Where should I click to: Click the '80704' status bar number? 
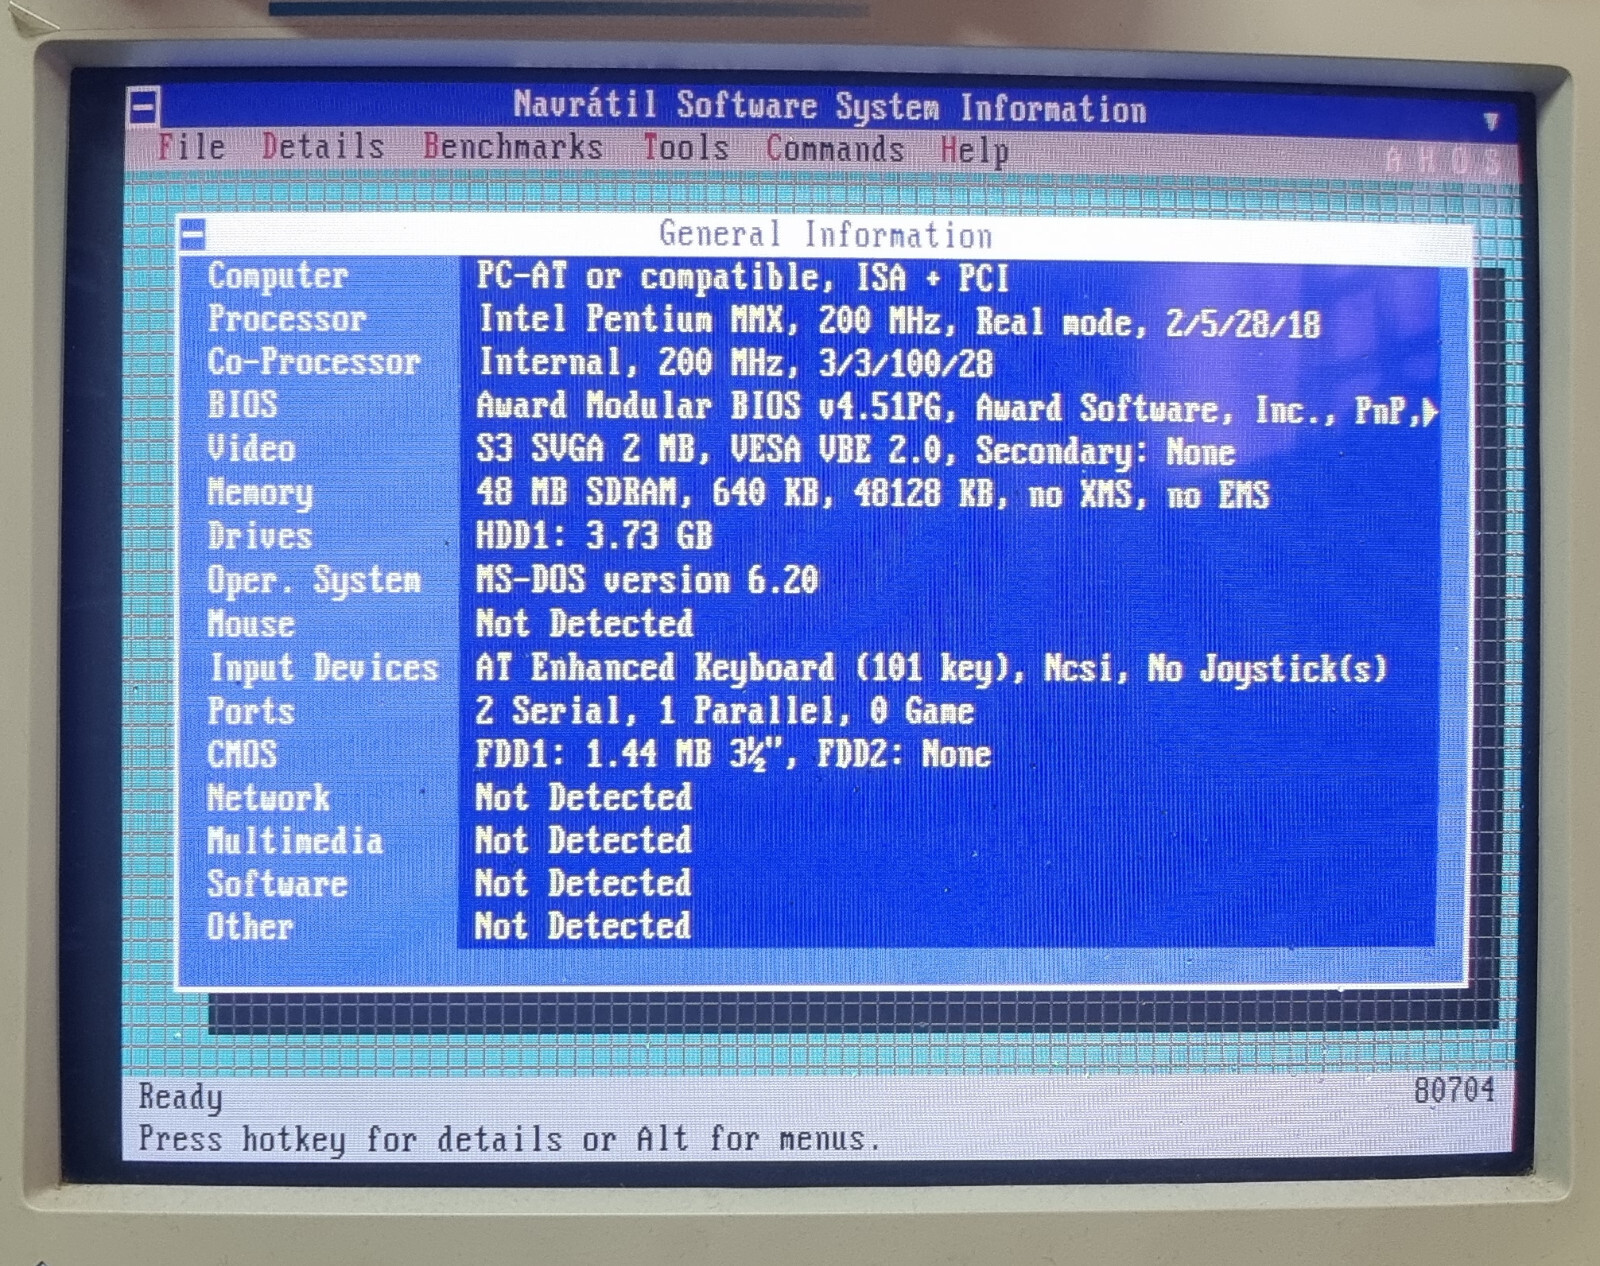[1454, 1090]
